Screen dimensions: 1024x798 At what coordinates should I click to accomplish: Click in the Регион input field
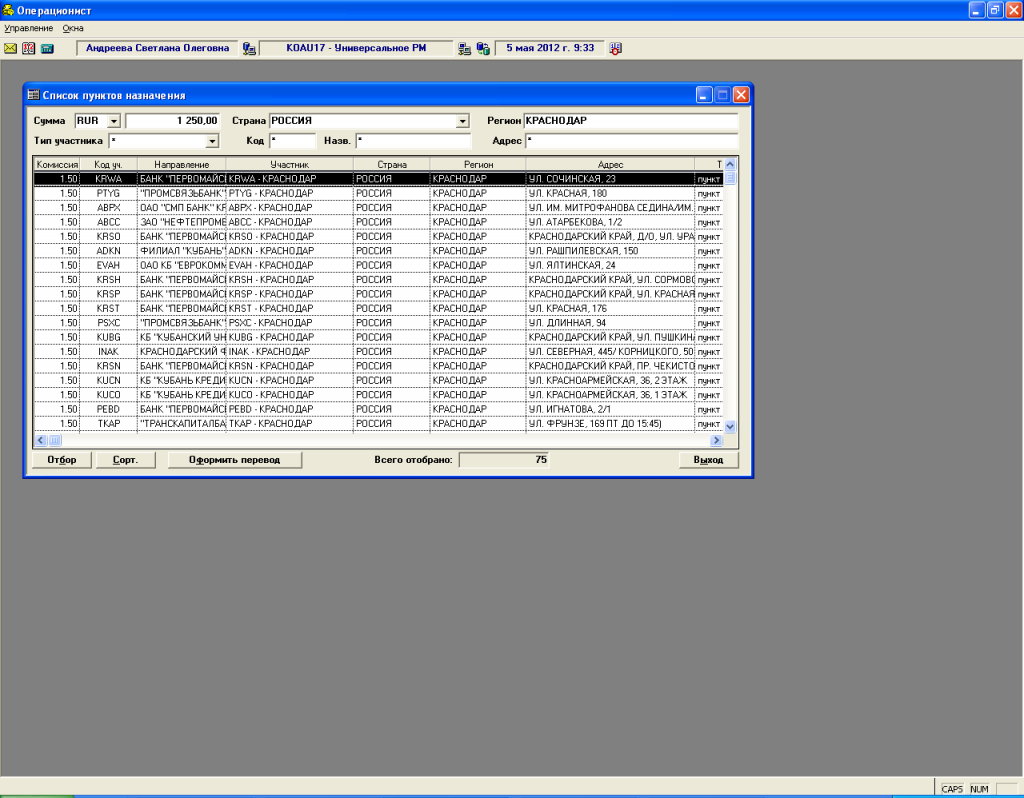630,121
